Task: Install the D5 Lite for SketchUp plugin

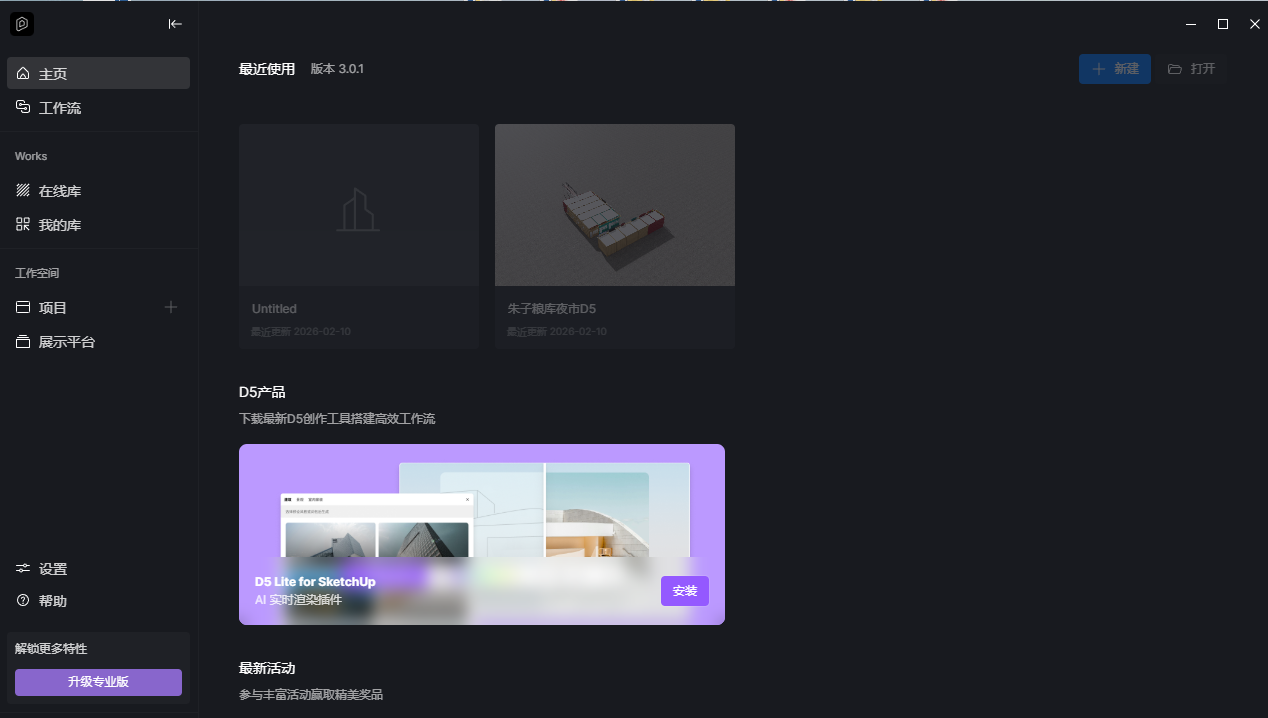Action: [684, 591]
